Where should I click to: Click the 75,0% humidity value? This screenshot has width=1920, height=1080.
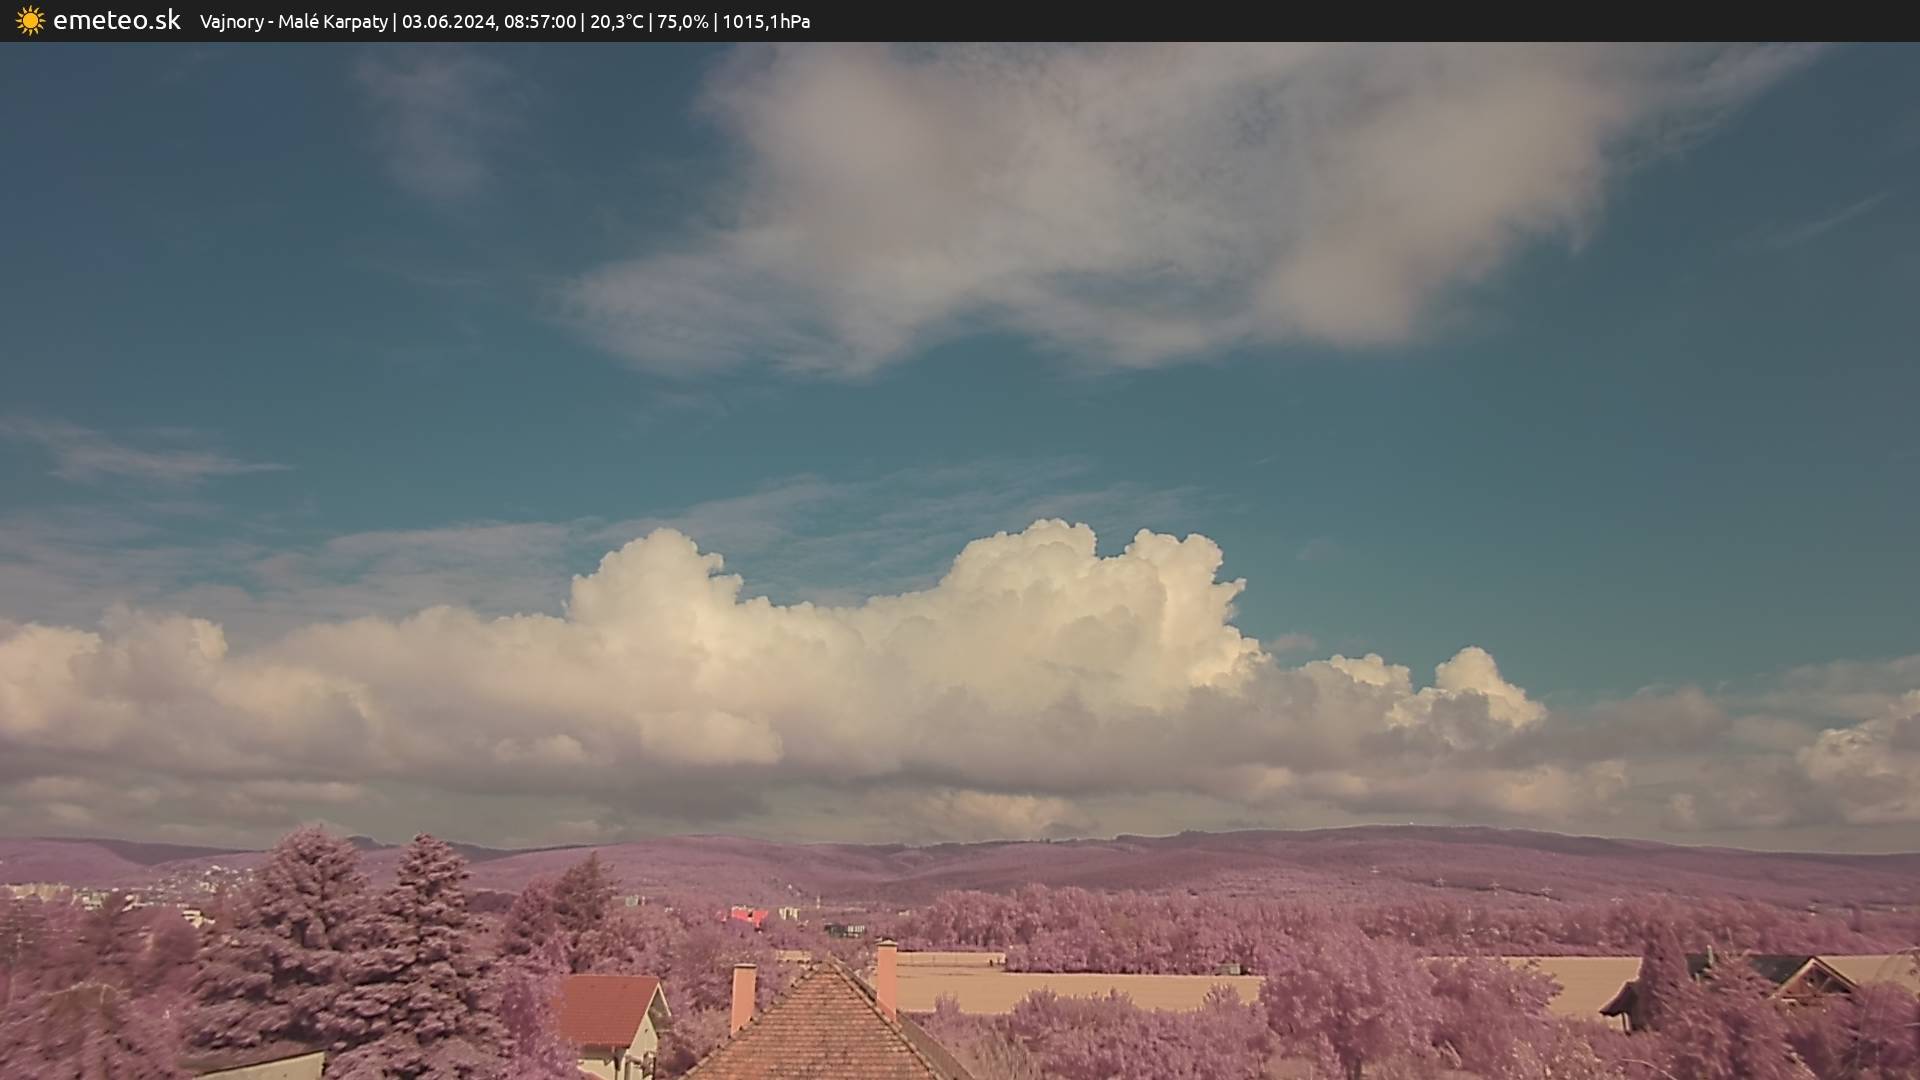(x=682, y=22)
